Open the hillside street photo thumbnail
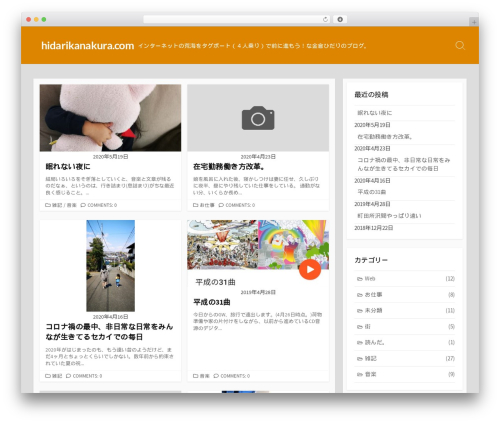 click(x=110, y=266)
